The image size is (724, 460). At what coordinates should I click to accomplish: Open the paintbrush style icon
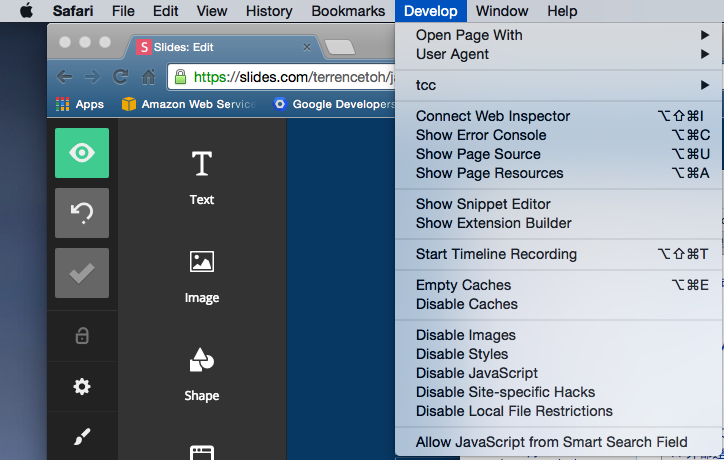coord(82,436)
